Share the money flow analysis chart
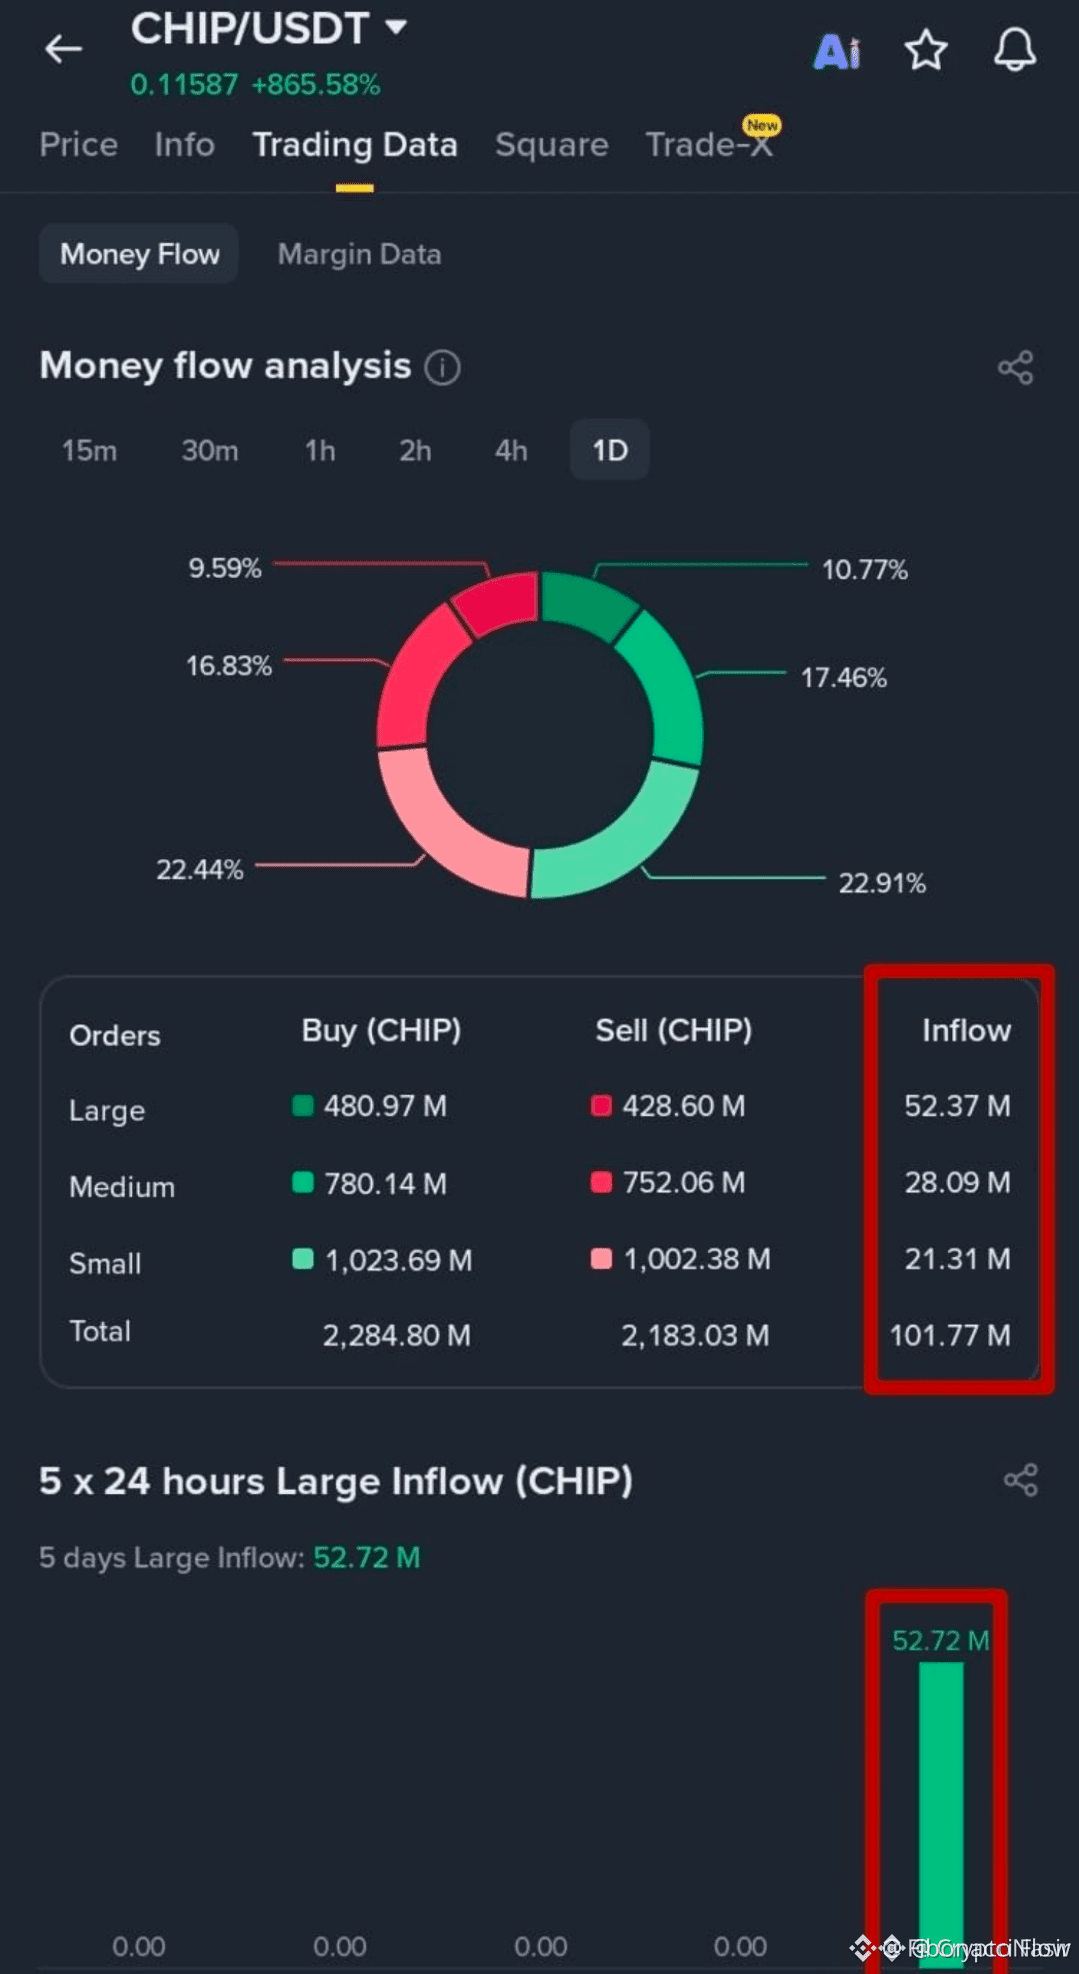 point(1015,367)
